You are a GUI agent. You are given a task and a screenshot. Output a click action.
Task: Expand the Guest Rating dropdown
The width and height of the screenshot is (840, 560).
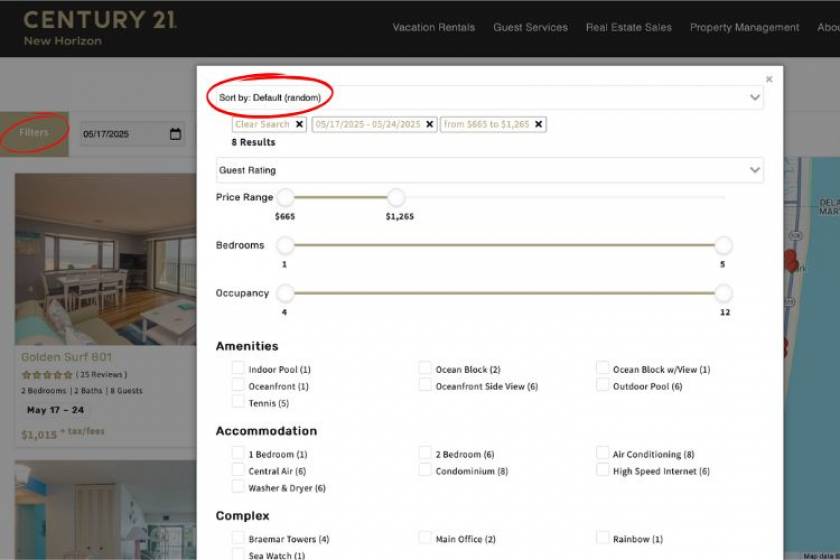click(x=489, y=170)
